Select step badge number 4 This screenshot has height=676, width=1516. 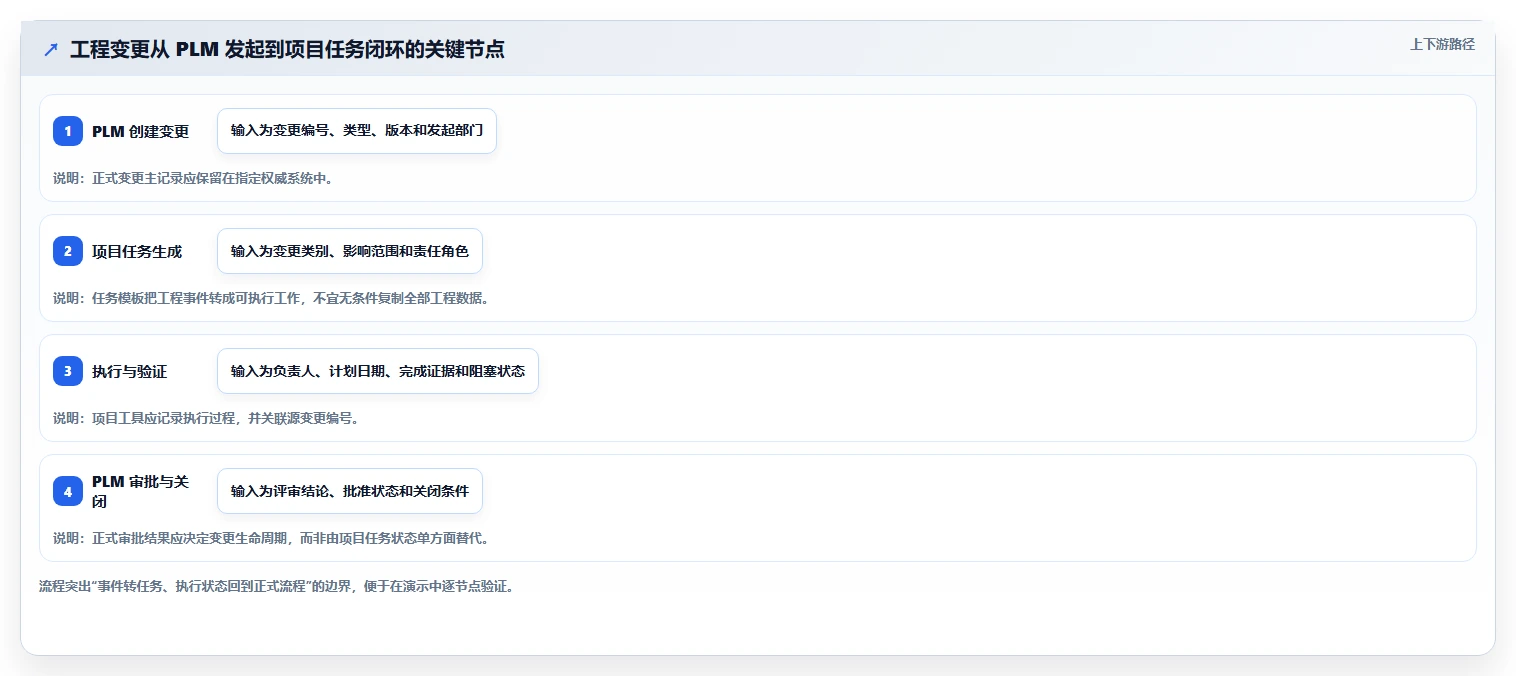pos(68,491)
